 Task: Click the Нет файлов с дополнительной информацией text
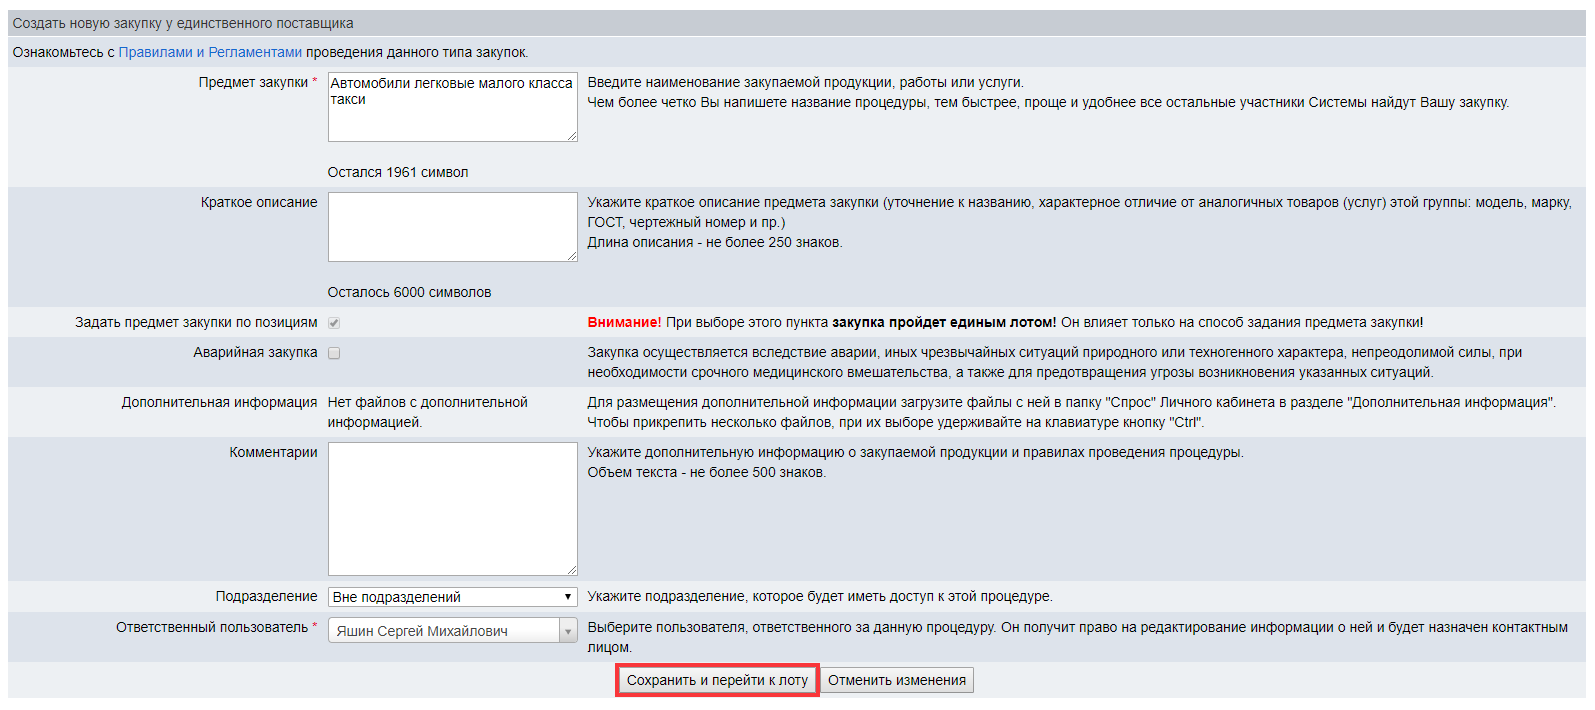coord(427,412)
